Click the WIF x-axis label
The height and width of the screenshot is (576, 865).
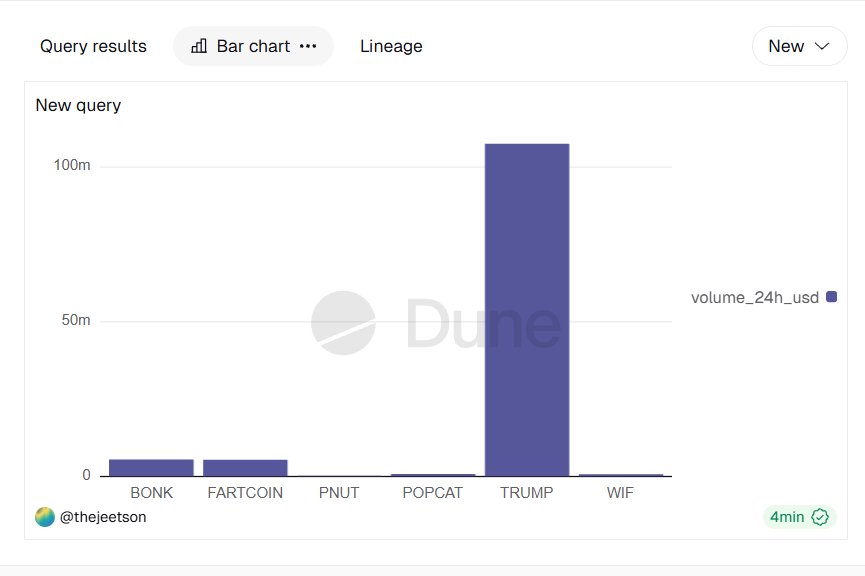620,493
